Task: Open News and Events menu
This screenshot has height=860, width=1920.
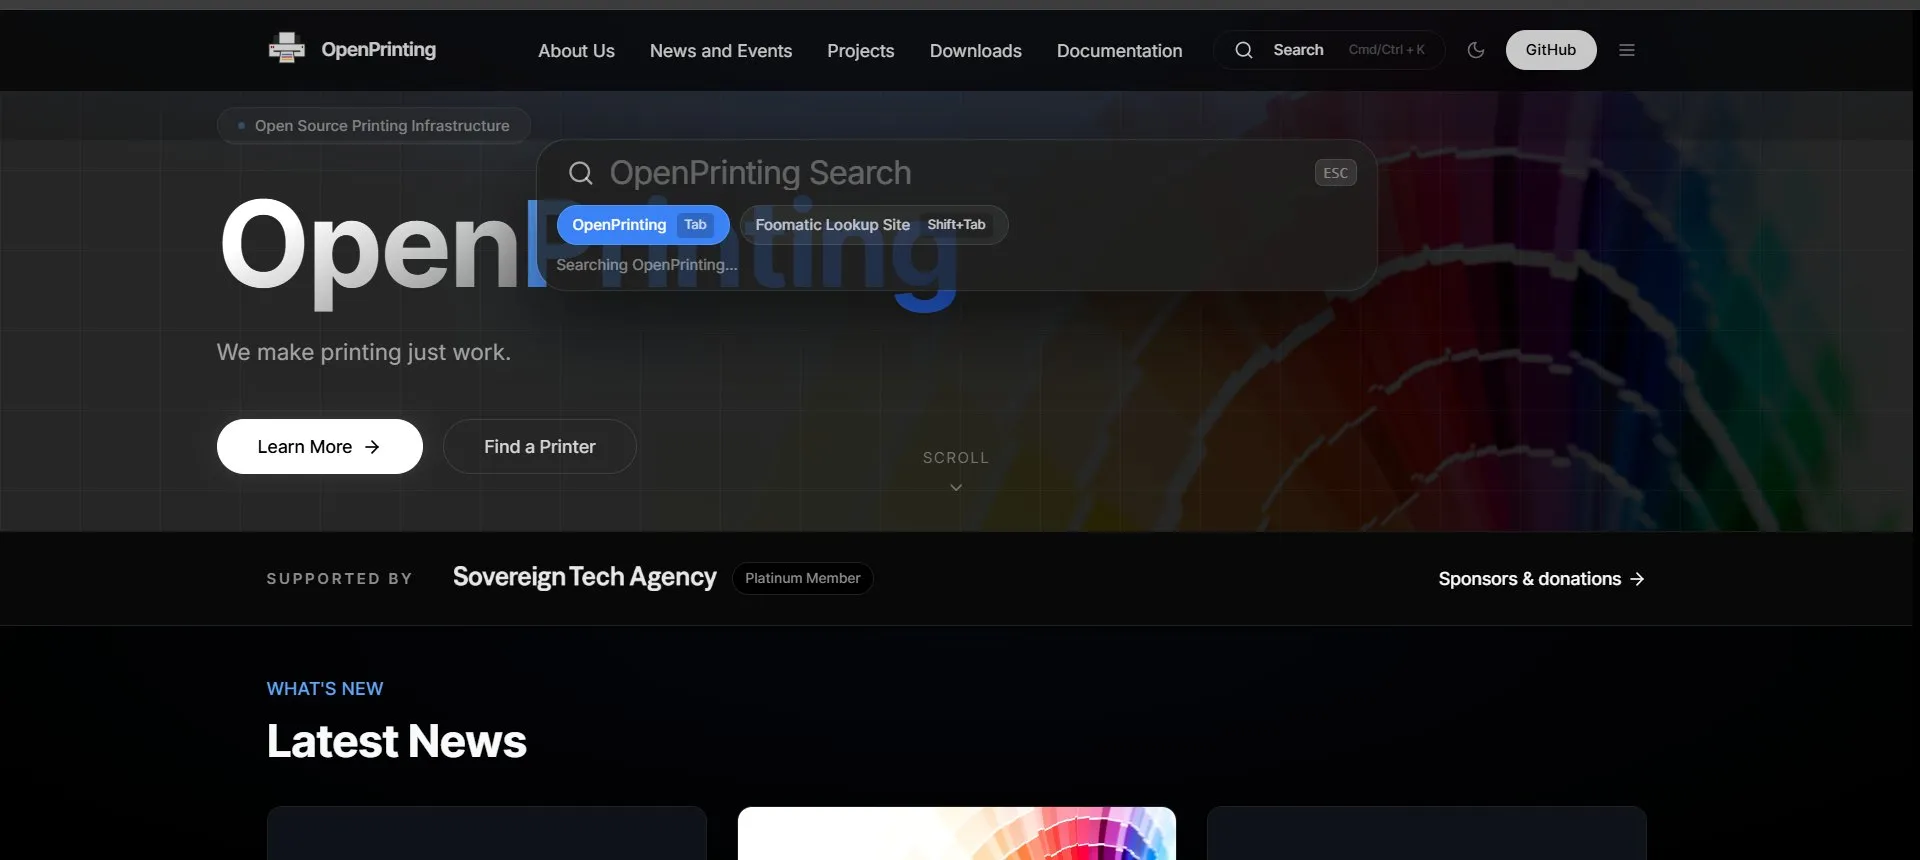Action: click(x=721, y=51)
